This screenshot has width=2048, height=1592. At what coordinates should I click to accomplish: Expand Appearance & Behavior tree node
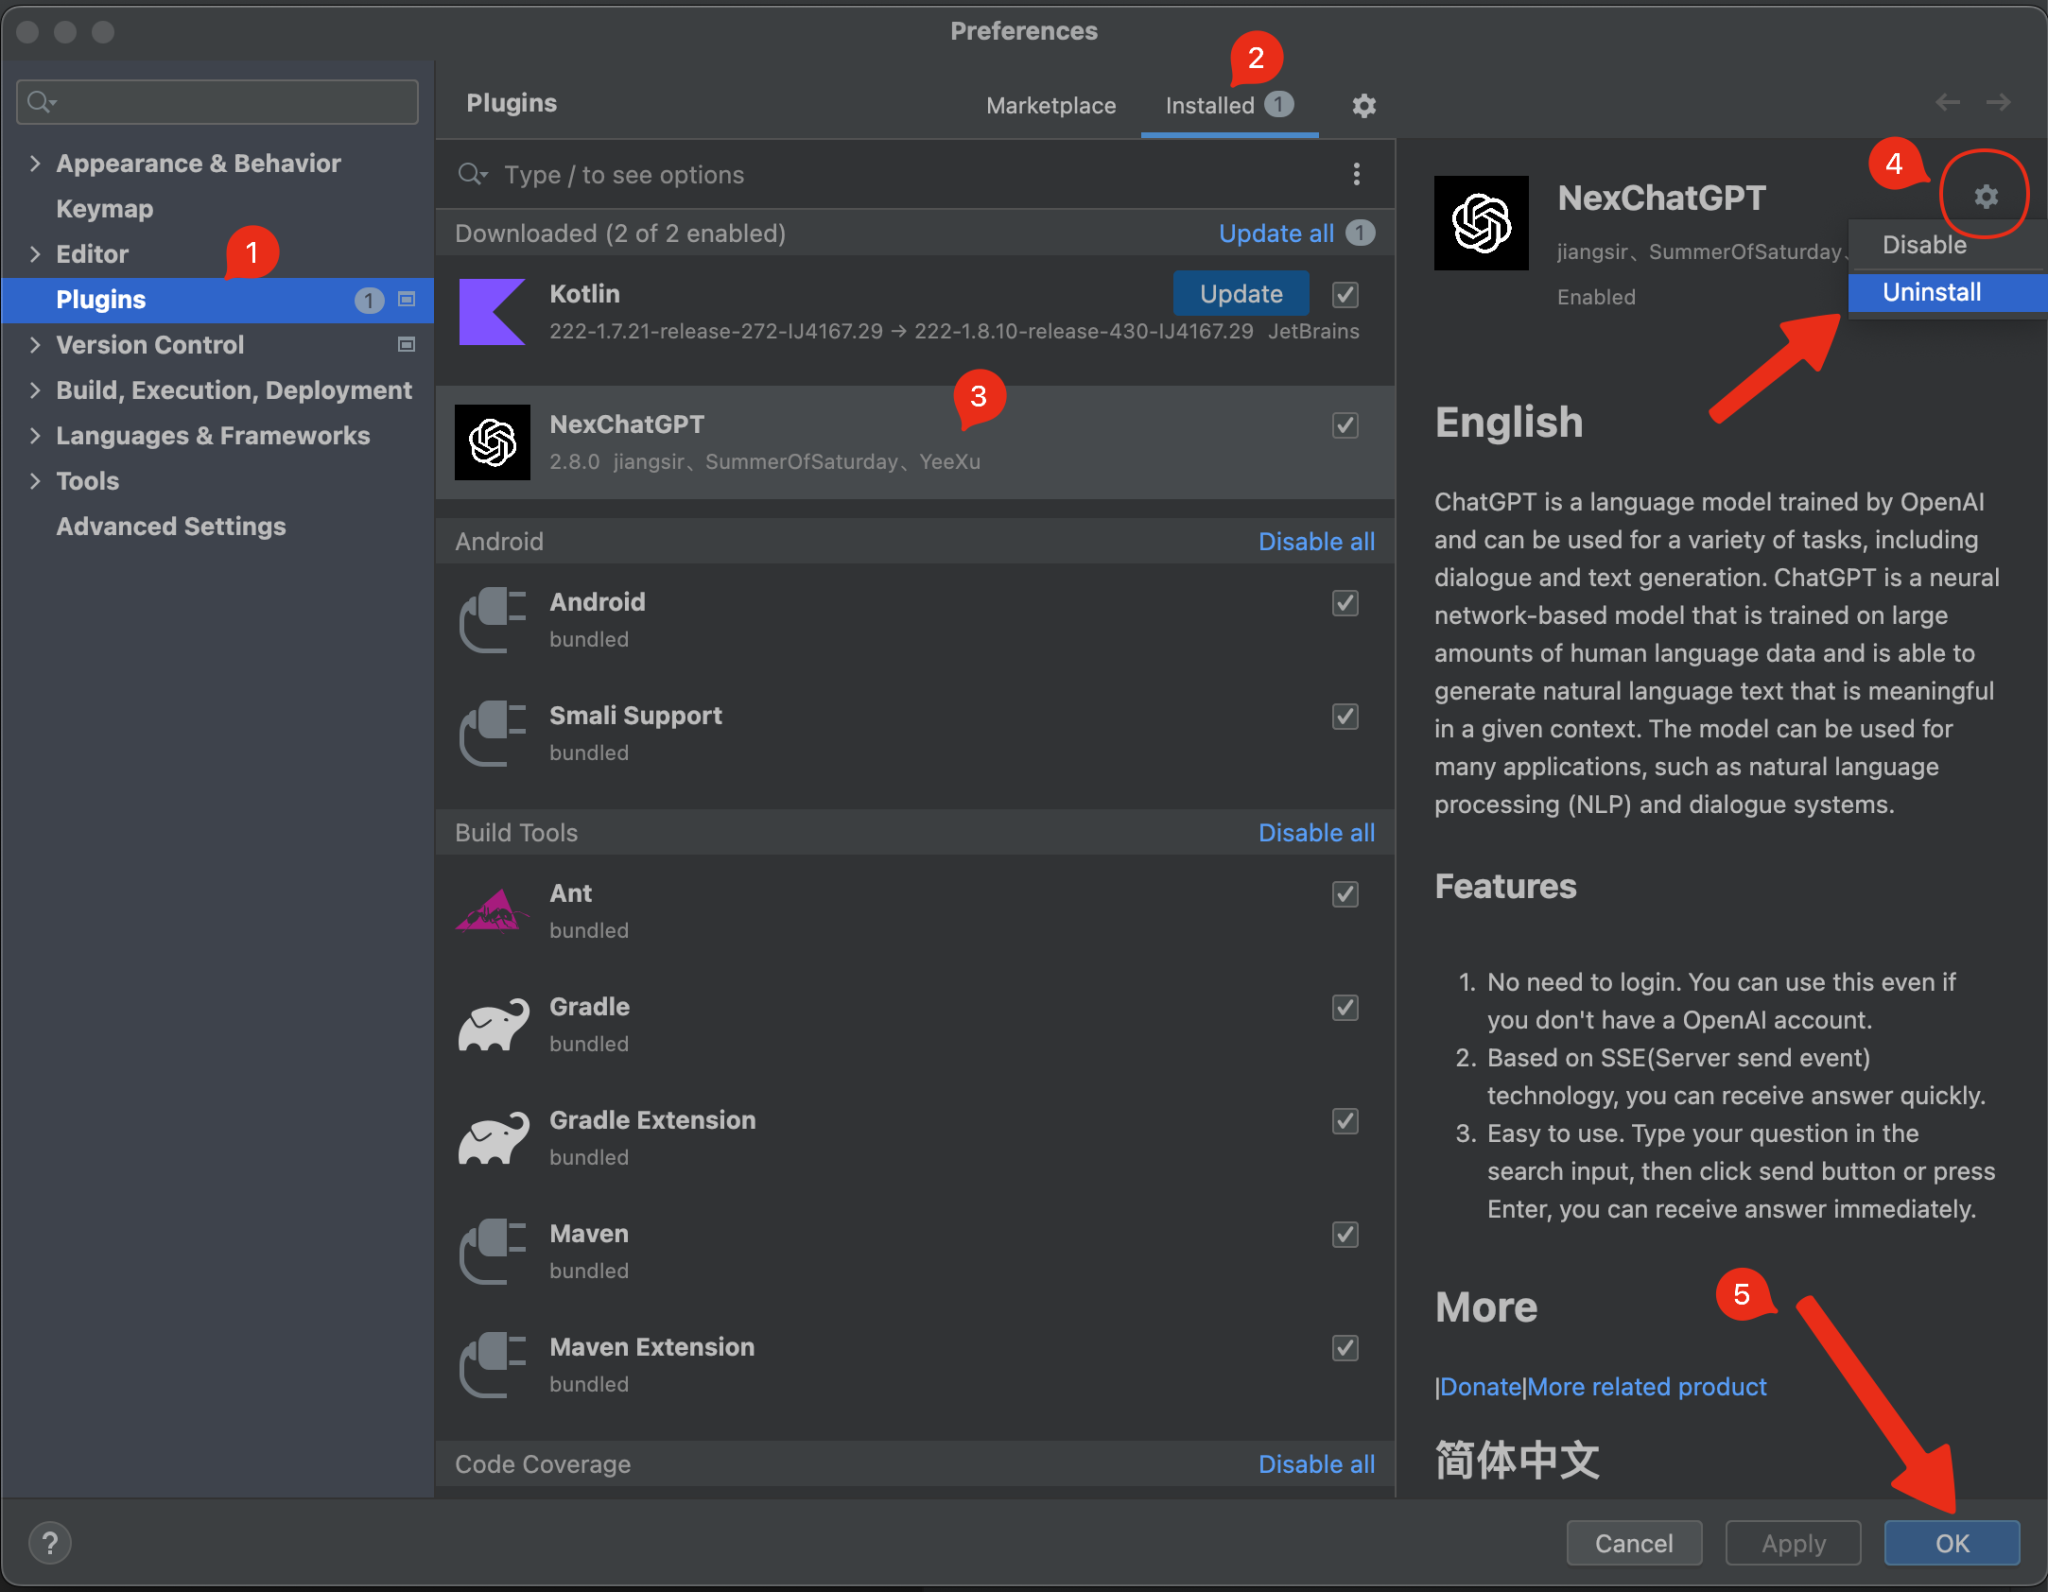point(35,163)
